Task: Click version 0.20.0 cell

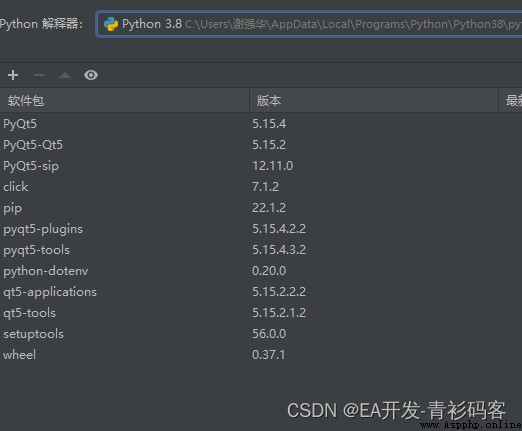Action: coord(269,271)
